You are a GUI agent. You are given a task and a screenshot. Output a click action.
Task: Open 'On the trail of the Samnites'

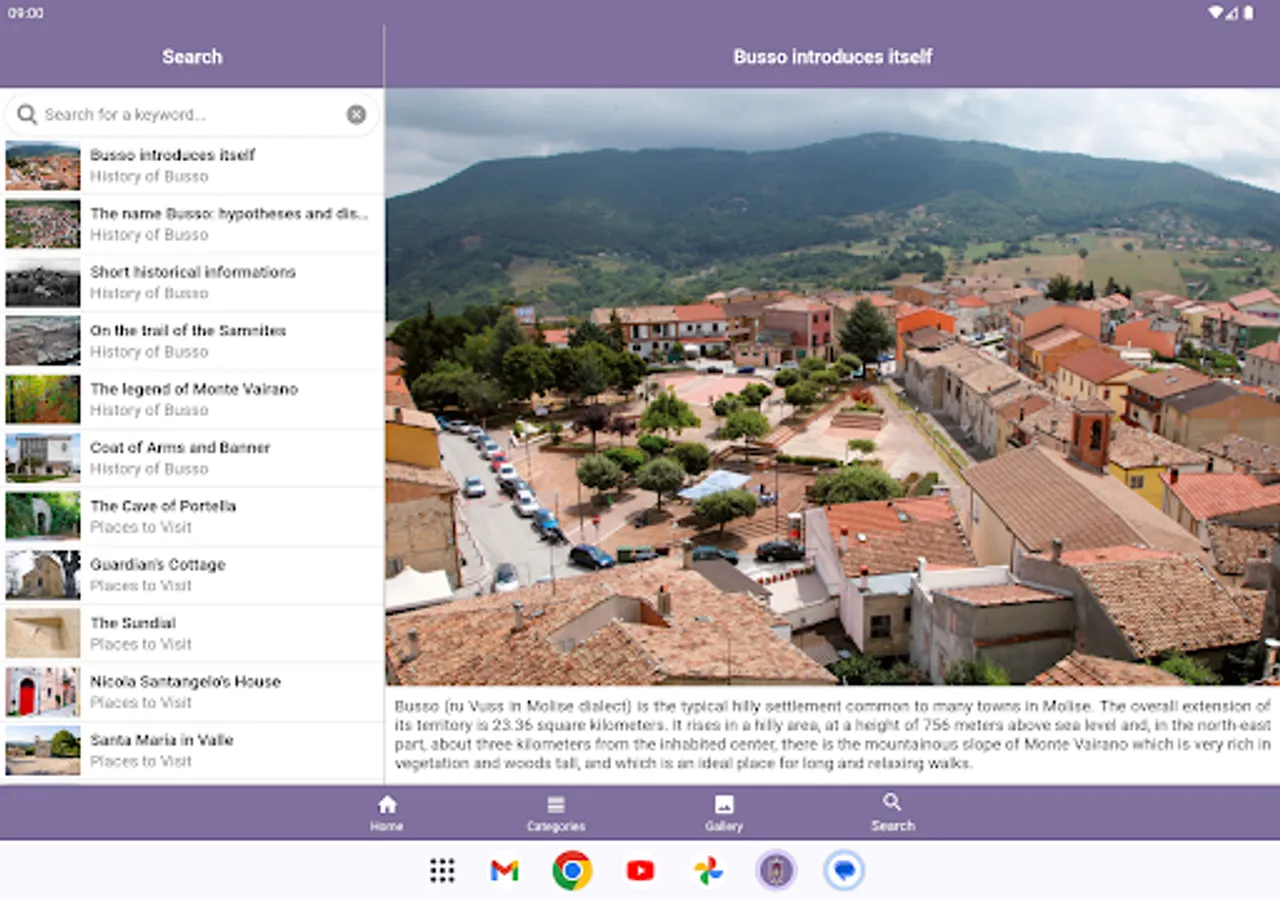pyautogui.click(x=188, y=340)
